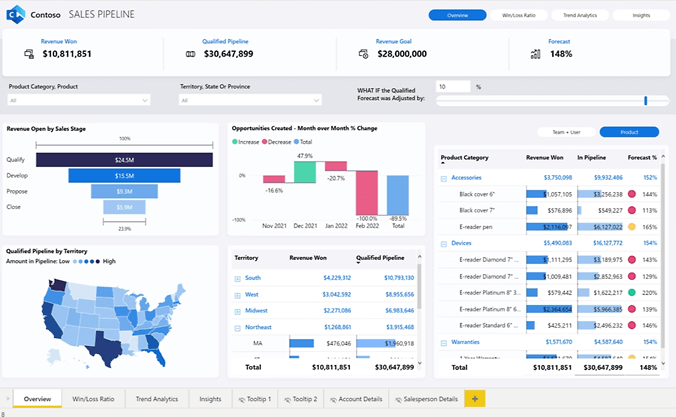The width and height of the screenshot is (676, 417).
Task: Click the hidden-page icon on Account Details tab
Action: pyautogui.click(x=333, y=400)
